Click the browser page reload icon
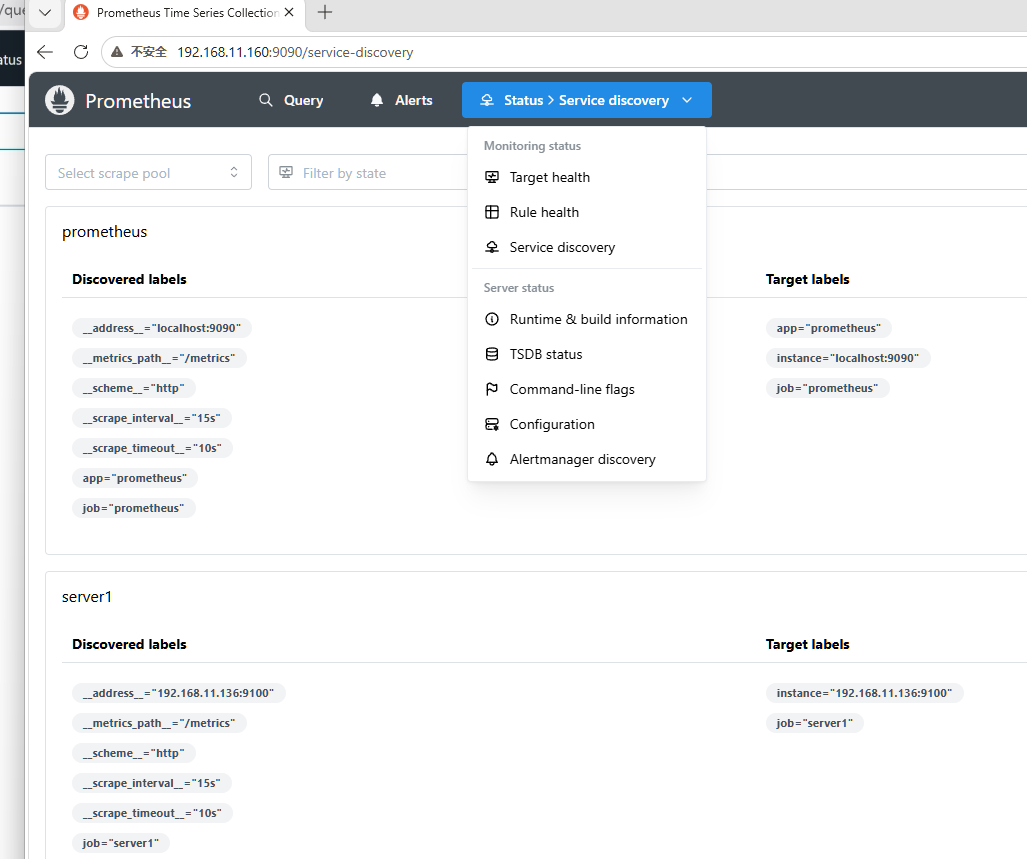Viewport: 1027px width, 859px height. [x=81, y=52]
